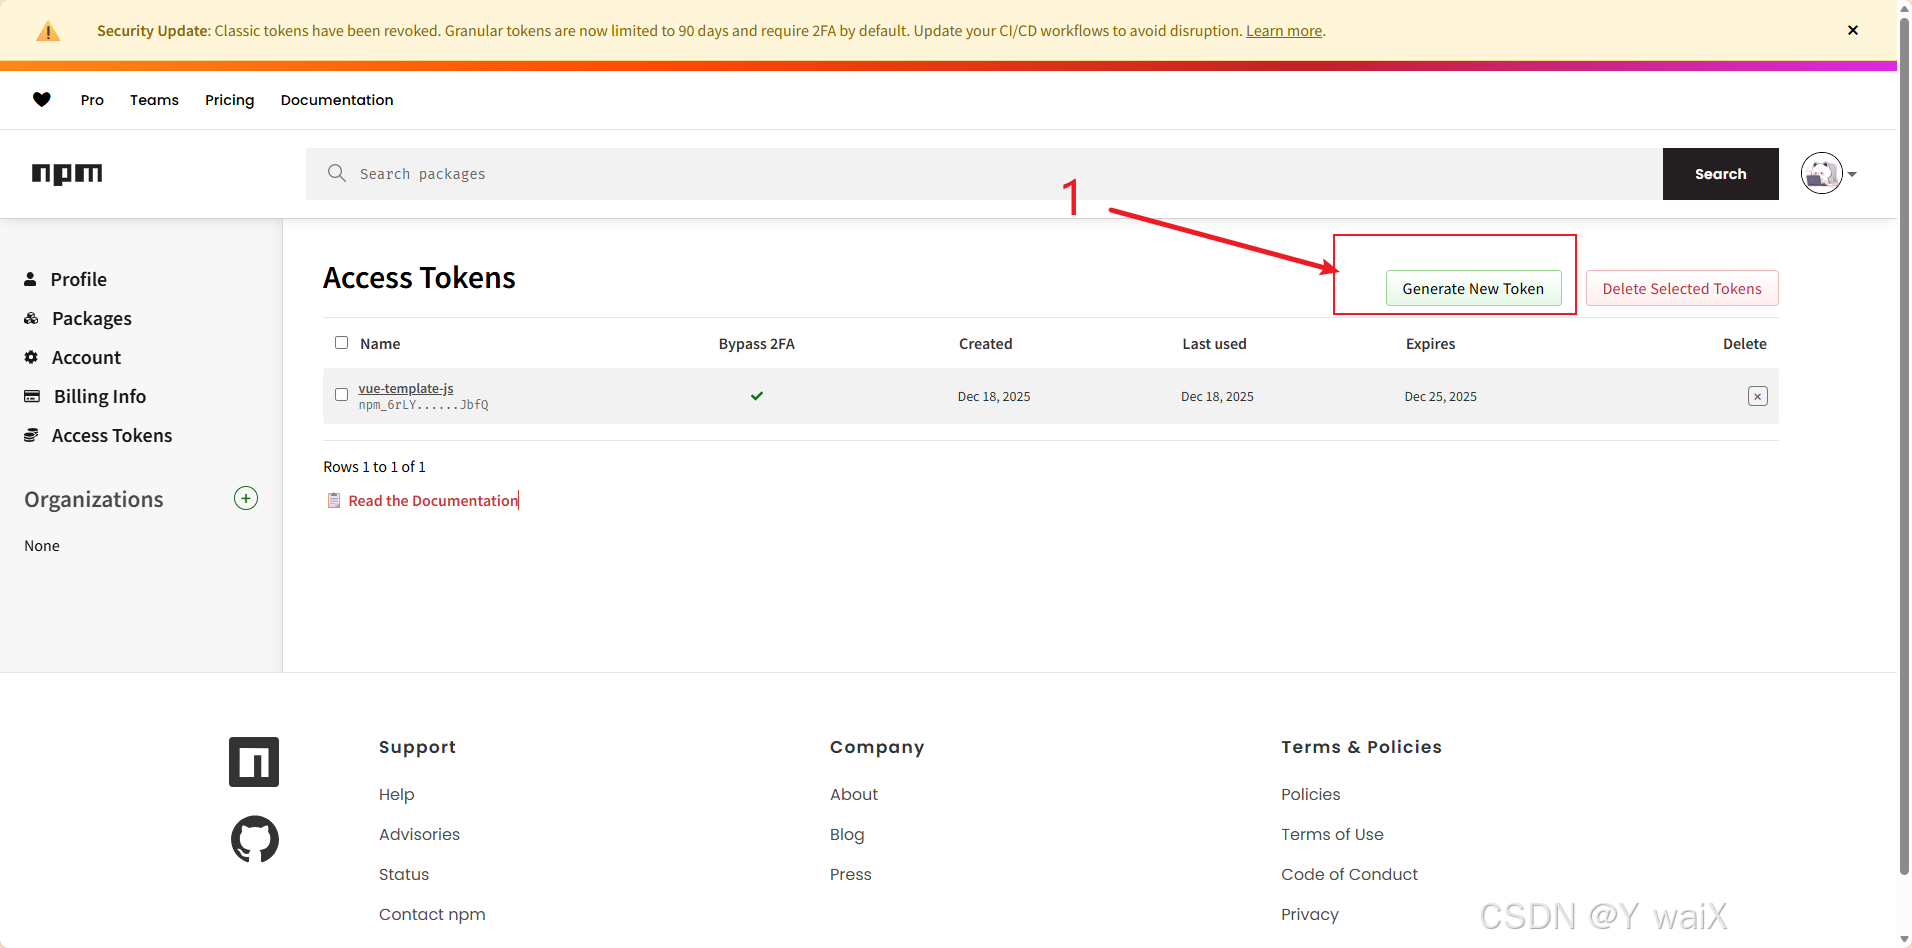Open Account settings in the sidebar
This screenshot has width=1912, height=948.
pyautogui.click(x=86, y=357)
